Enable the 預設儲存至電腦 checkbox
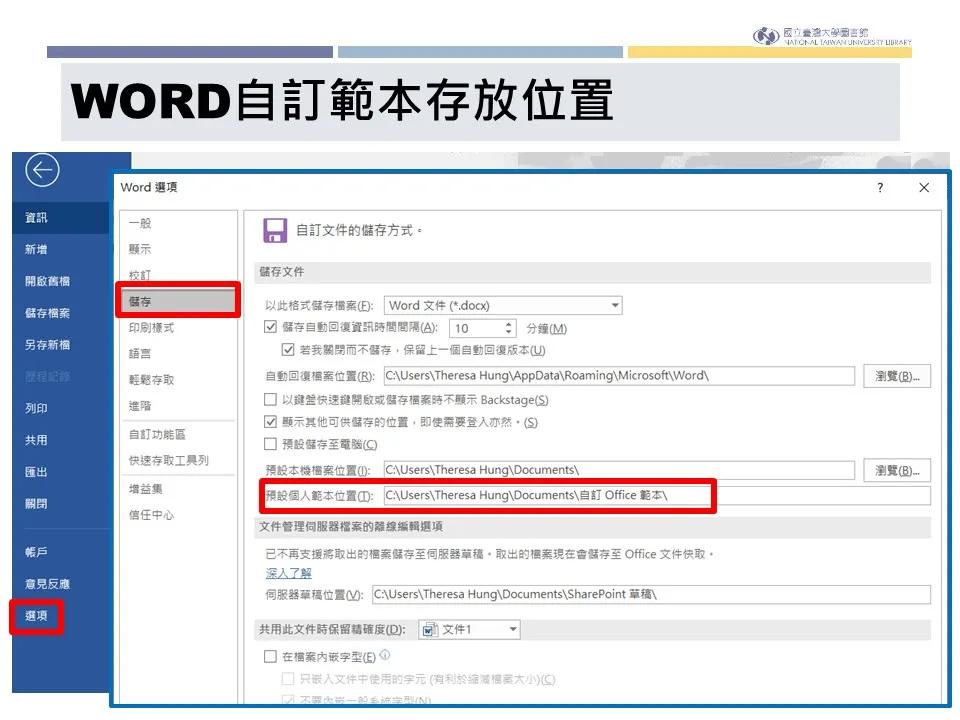This screenshot has width=960, height=720. tap(271, 443)
